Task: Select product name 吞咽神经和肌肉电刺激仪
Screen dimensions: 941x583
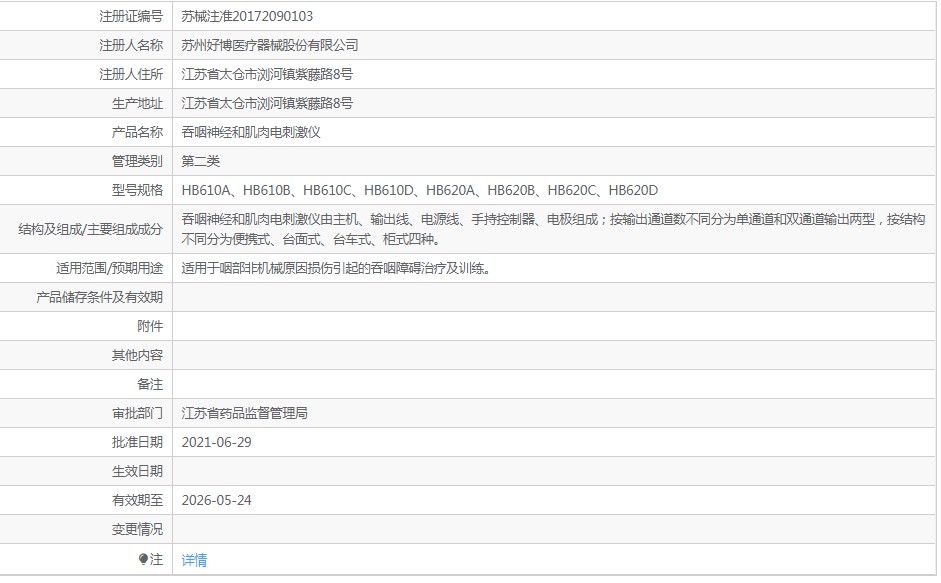Action: coord(251,132)
